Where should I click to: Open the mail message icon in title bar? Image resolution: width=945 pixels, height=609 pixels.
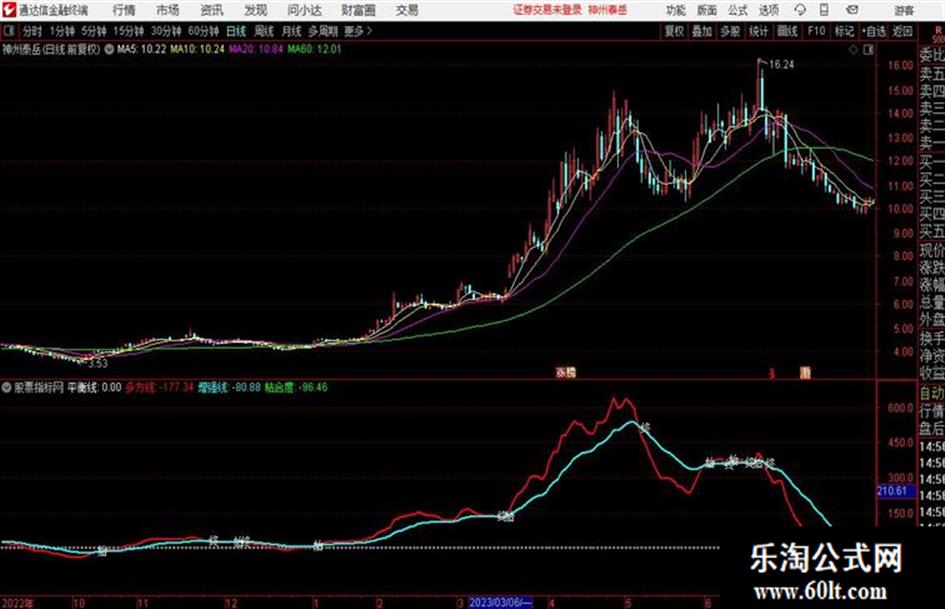tap(852, 10)
